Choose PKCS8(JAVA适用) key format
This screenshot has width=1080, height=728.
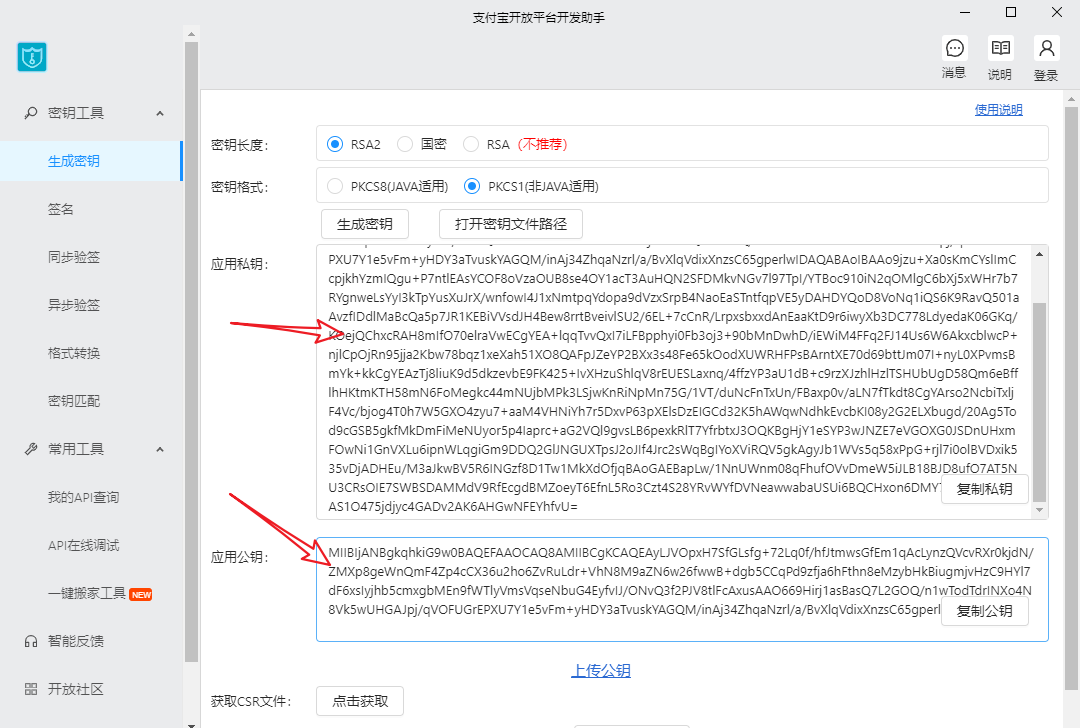[335, 186]
